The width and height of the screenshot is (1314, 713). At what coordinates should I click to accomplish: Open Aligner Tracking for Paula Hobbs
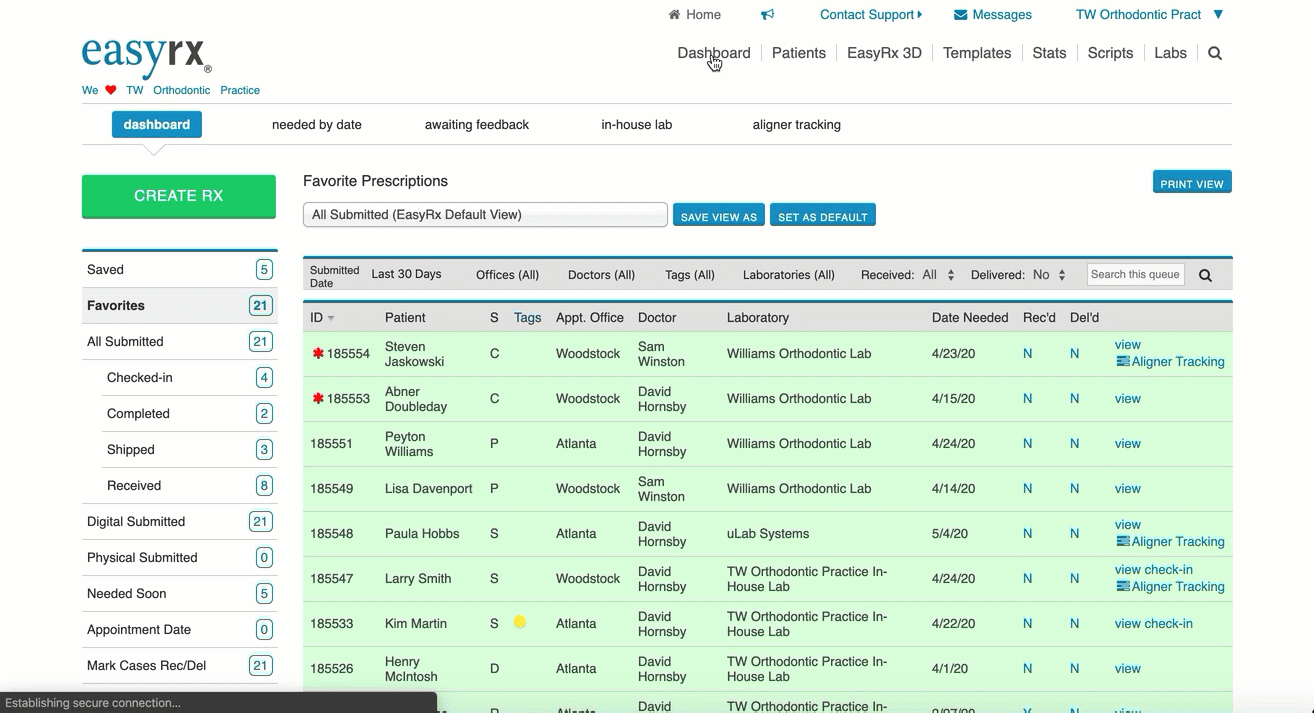(1171, 542)
